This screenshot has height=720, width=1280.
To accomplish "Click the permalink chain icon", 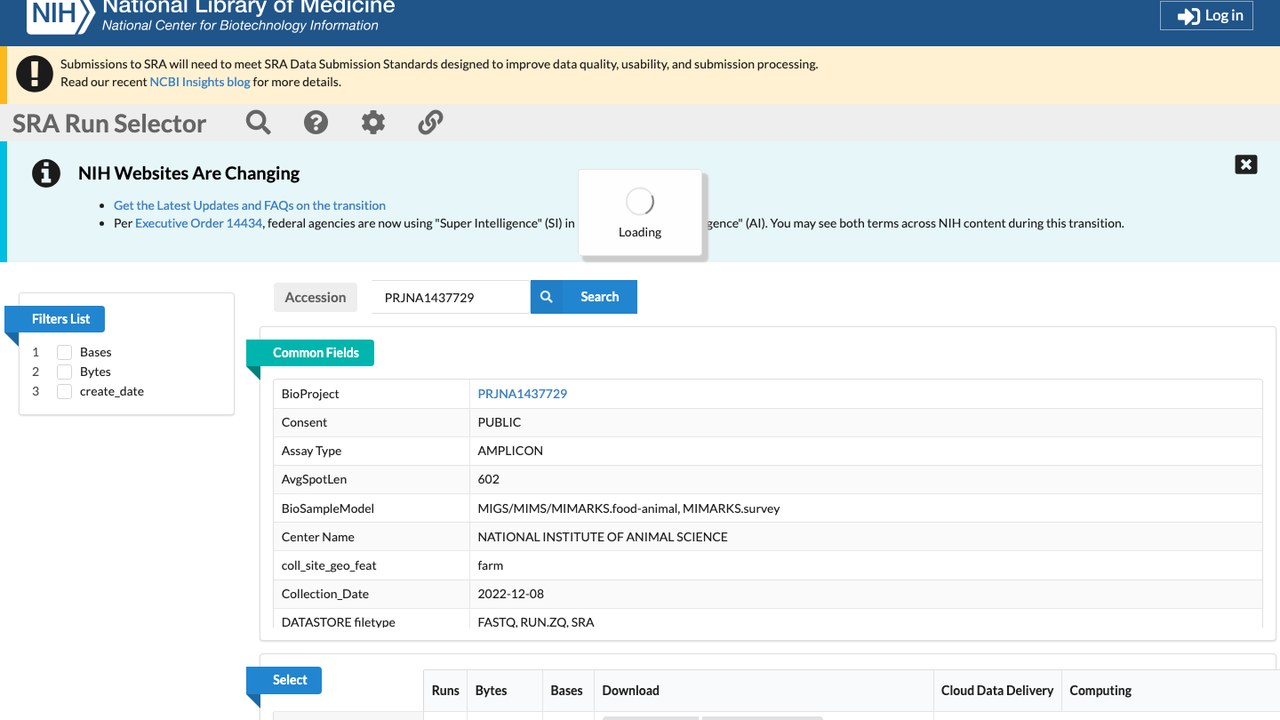I will [x=430, y=122].
